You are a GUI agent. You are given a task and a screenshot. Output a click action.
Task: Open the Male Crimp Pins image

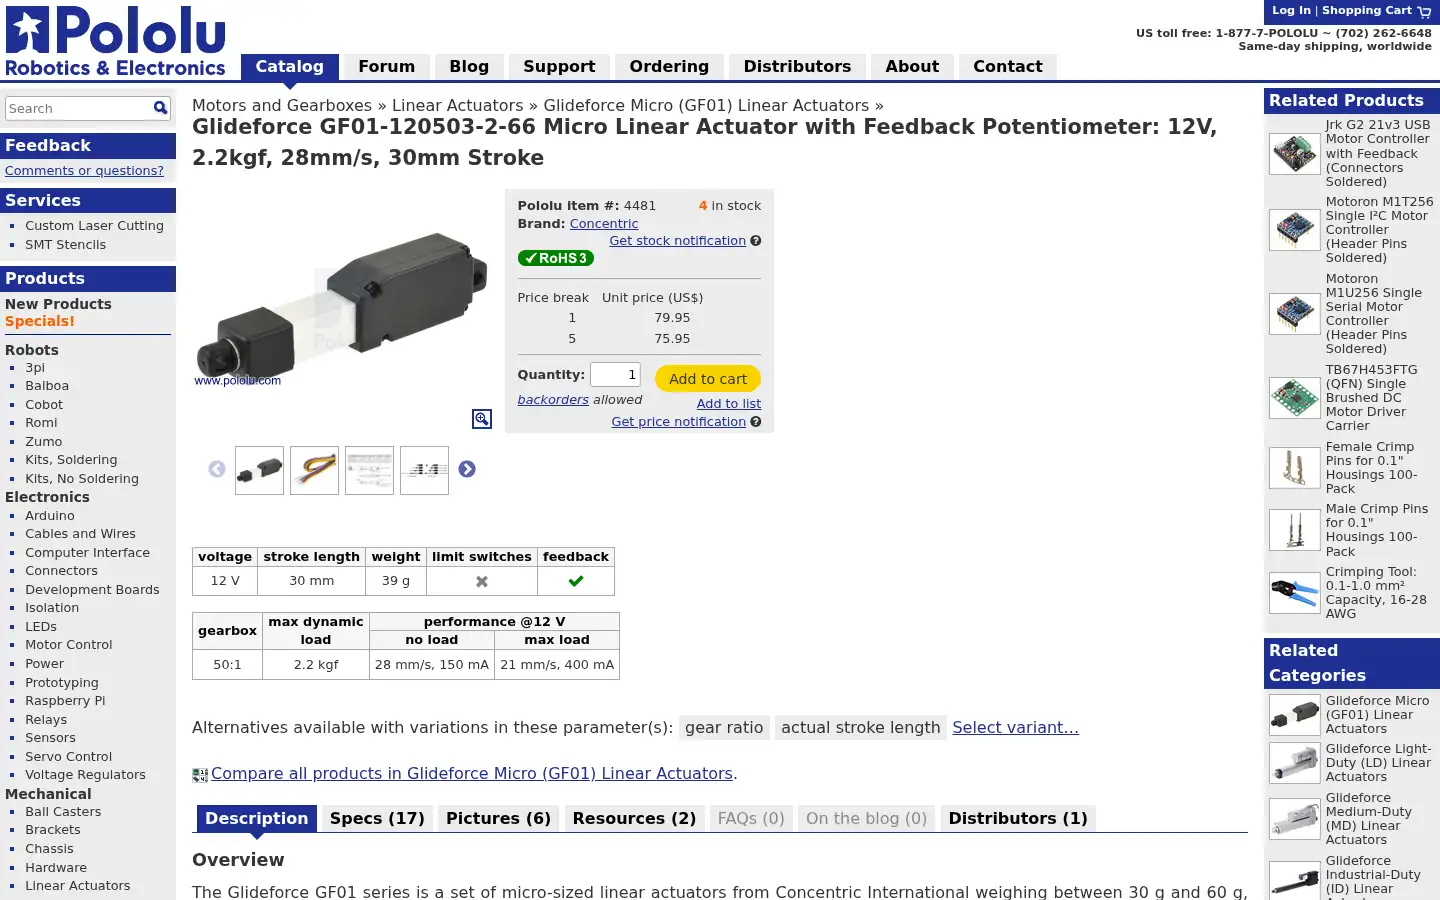(x=1295, y=530)
